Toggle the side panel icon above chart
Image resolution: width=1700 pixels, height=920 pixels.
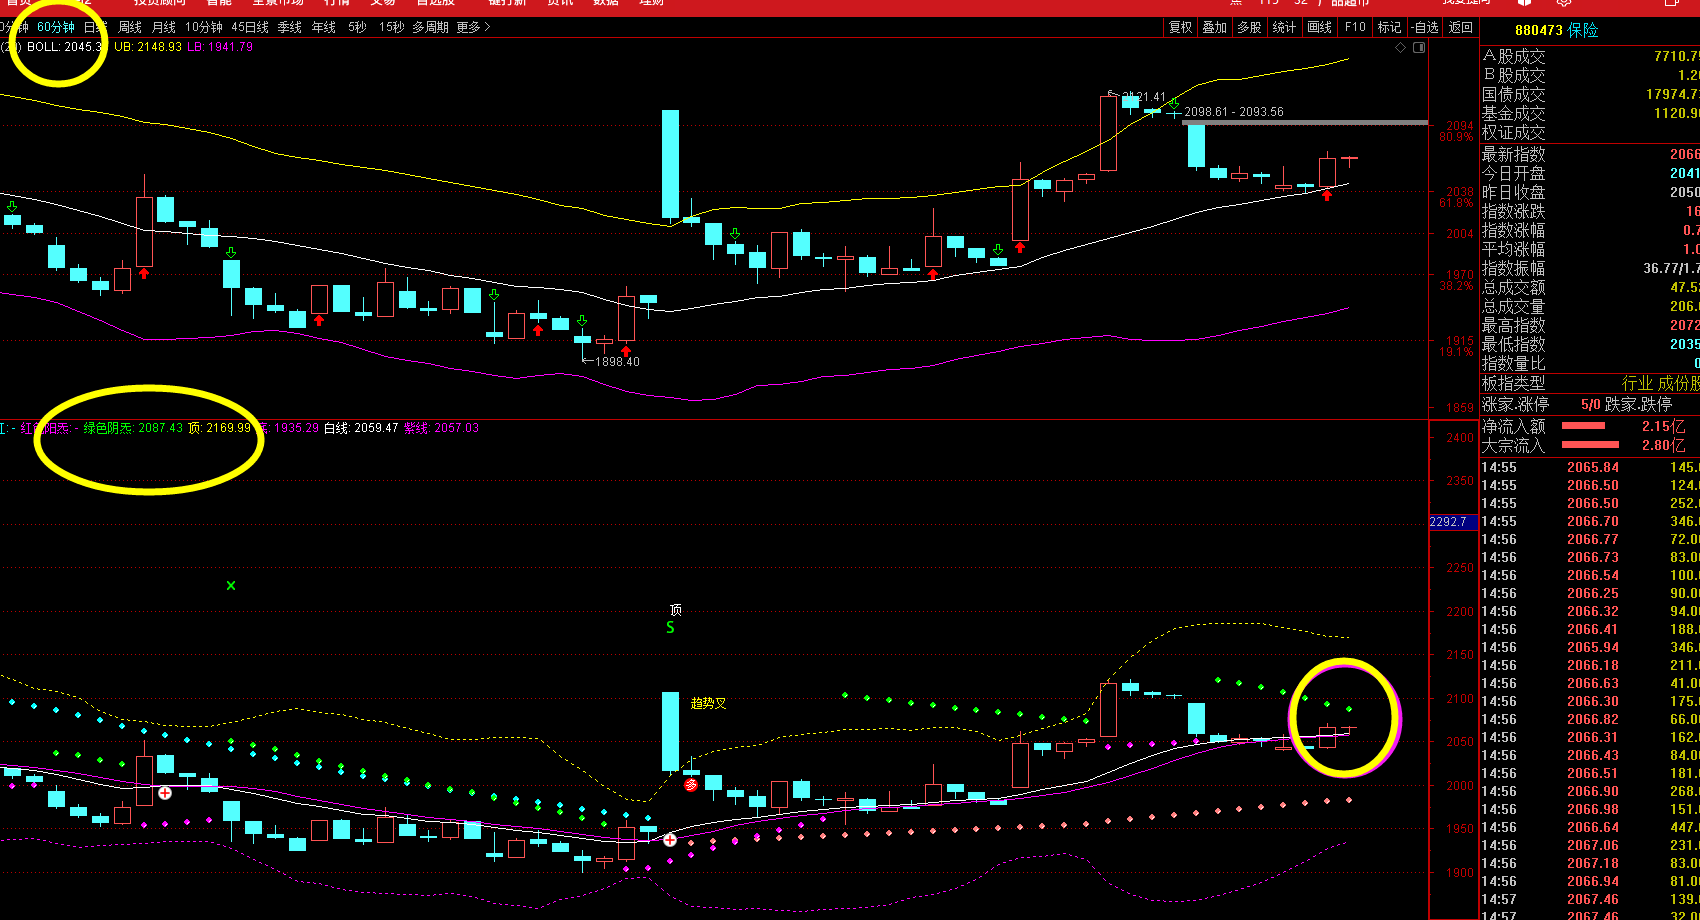1419,47
